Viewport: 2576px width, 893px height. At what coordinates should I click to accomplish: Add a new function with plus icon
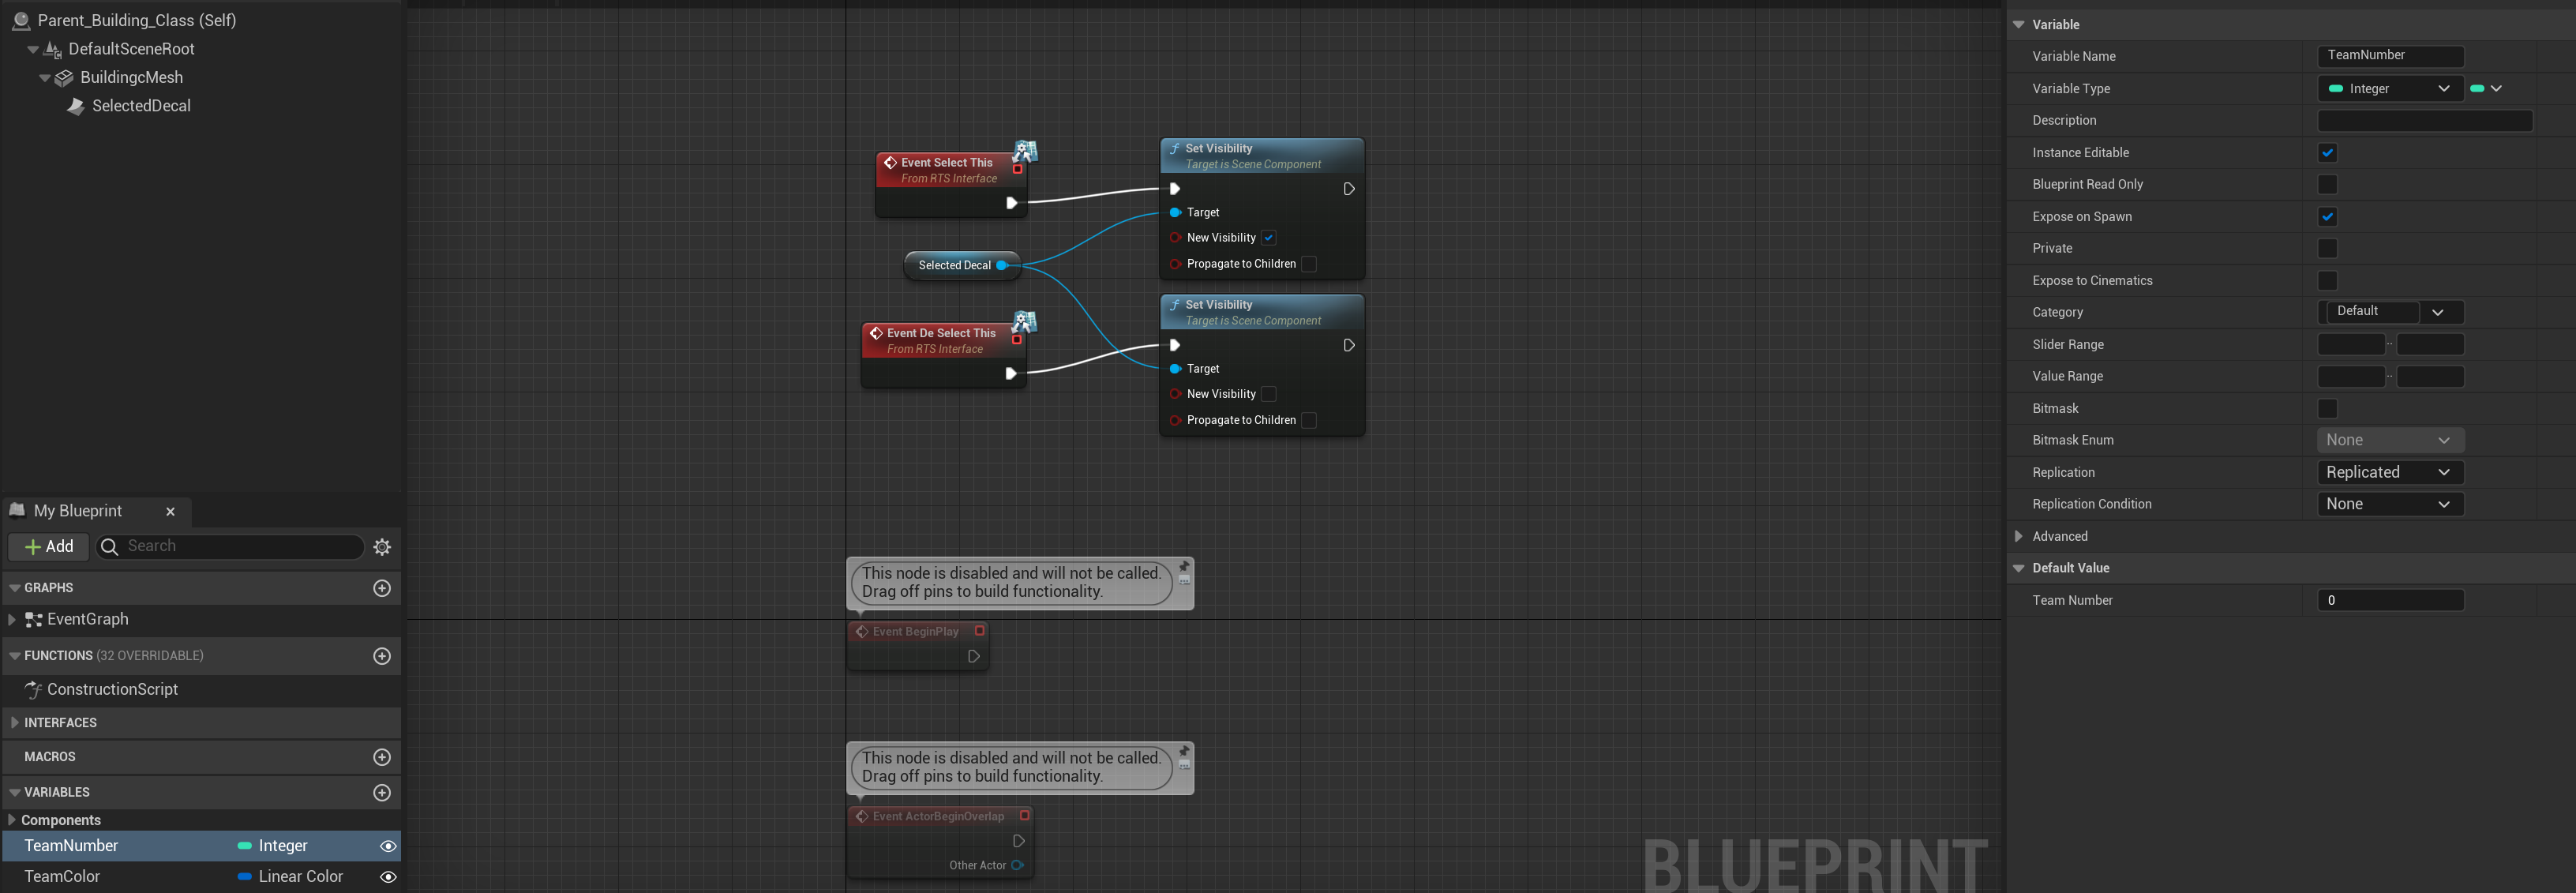tap(382, 656)
